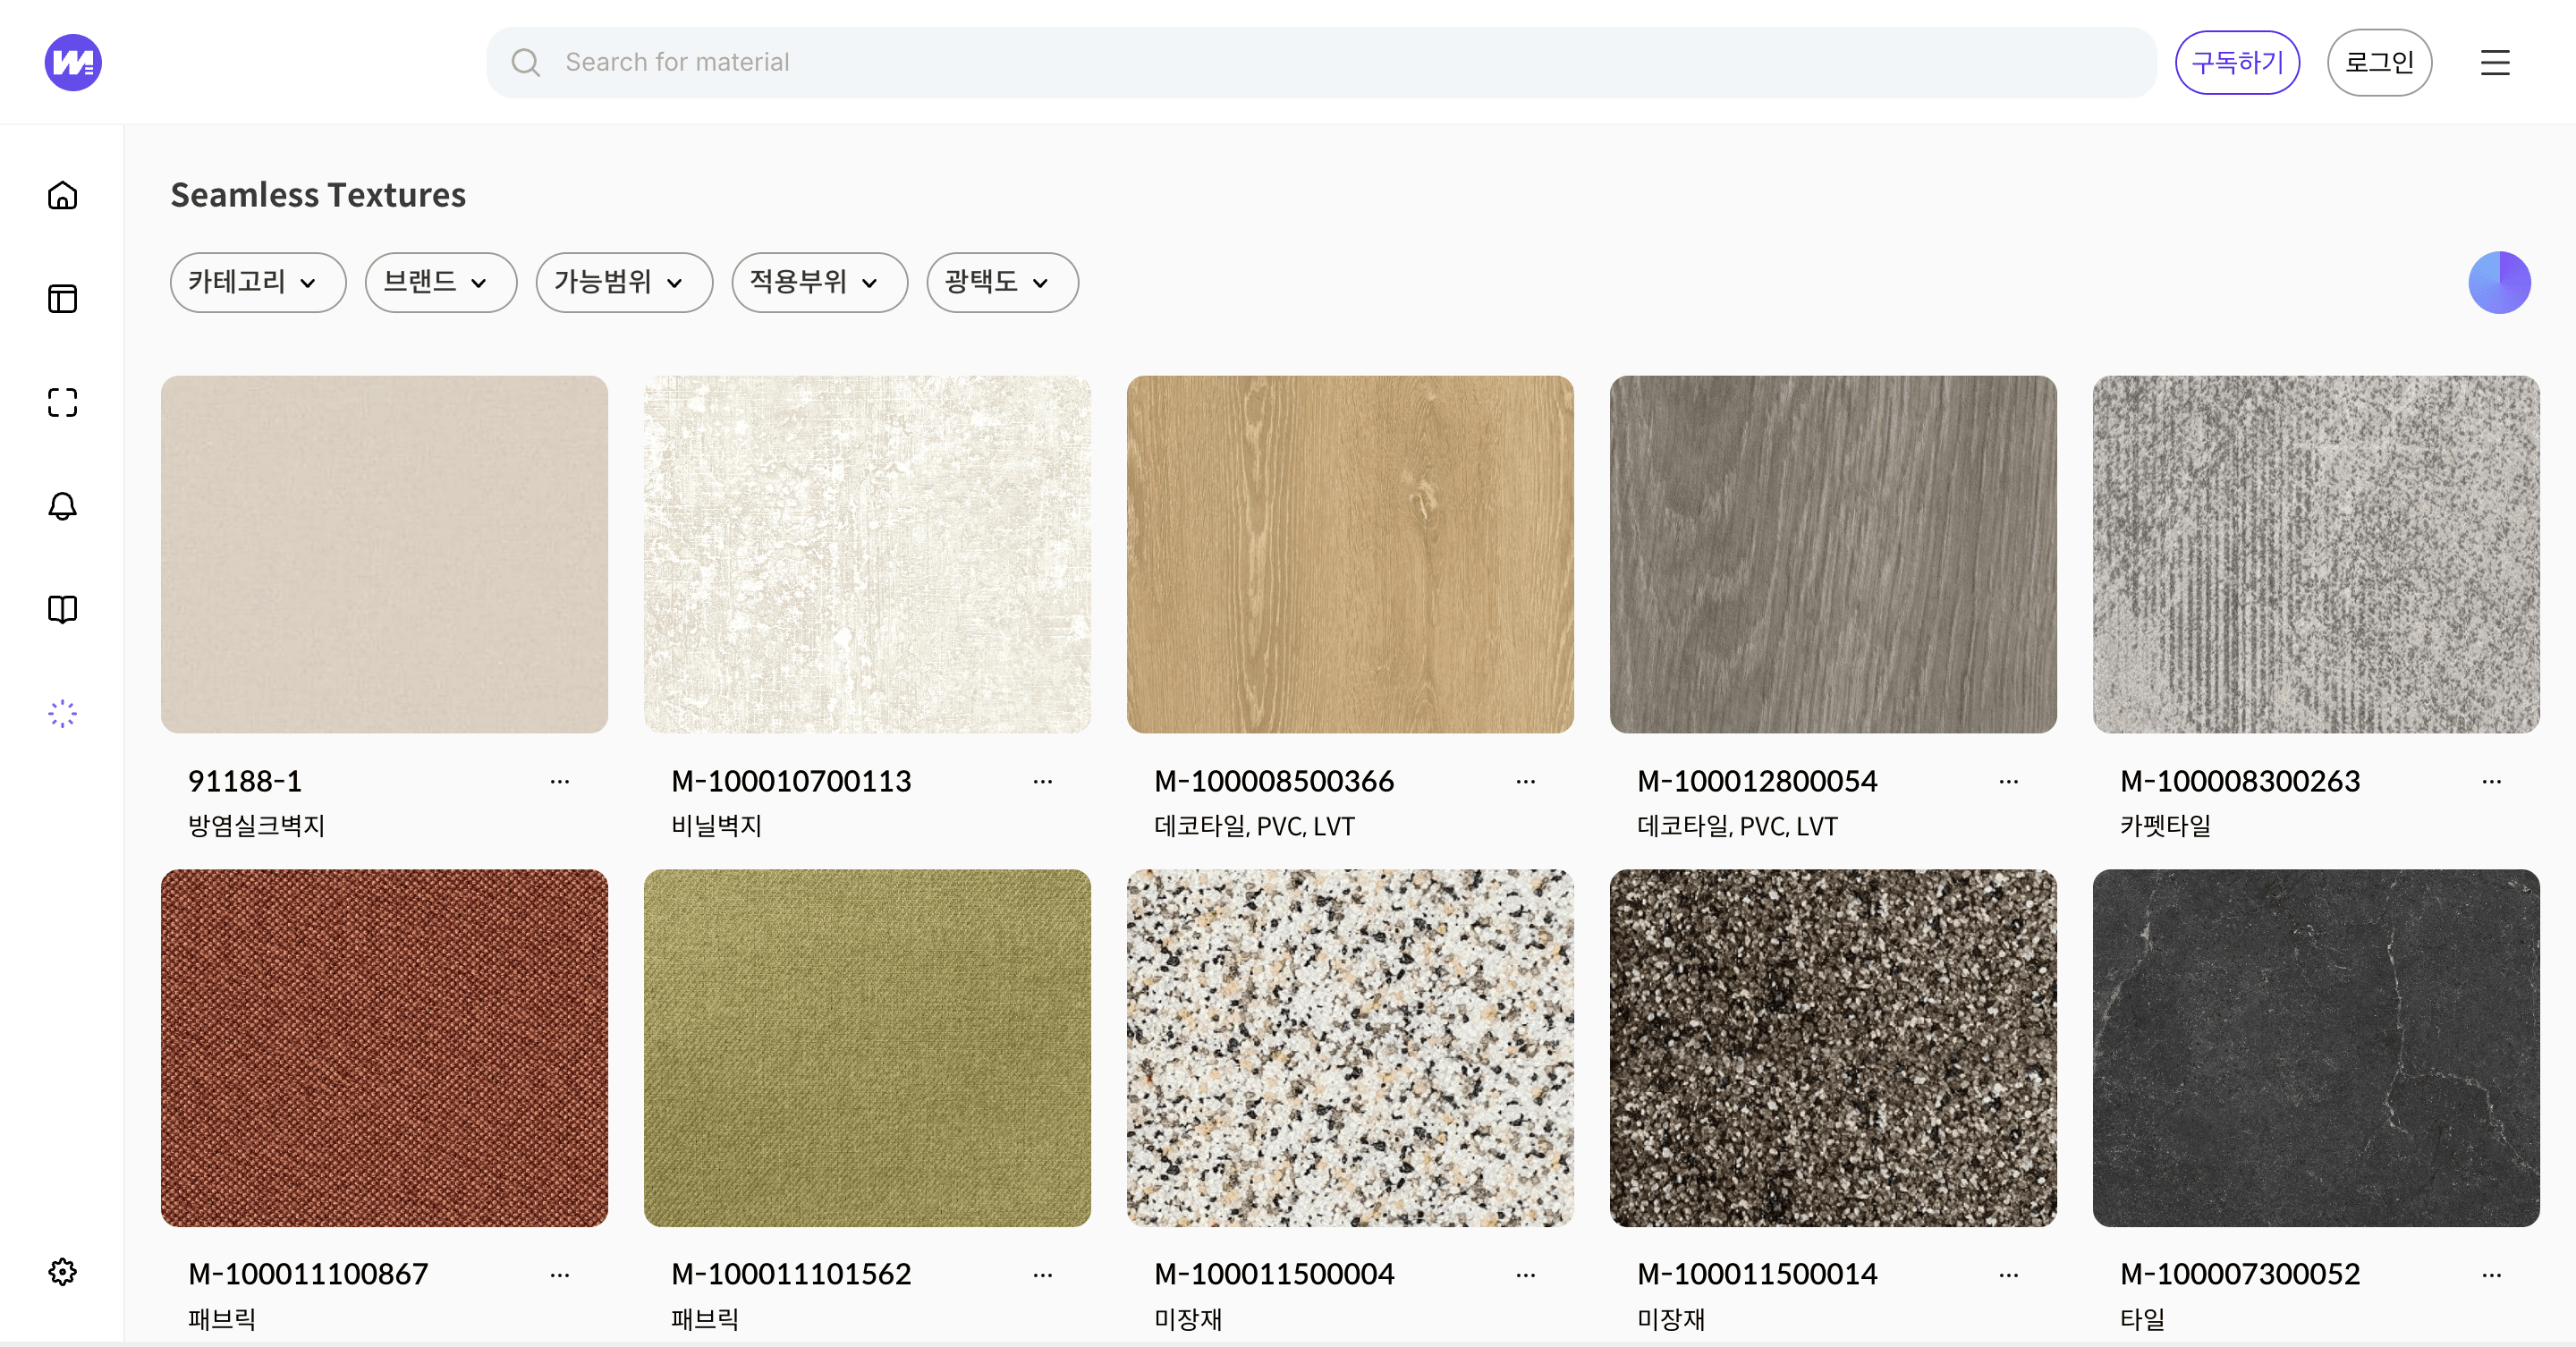Expand the 브랜드 filter dropdown
This screenshot has width=2576, height=1347.
(440, 282)
